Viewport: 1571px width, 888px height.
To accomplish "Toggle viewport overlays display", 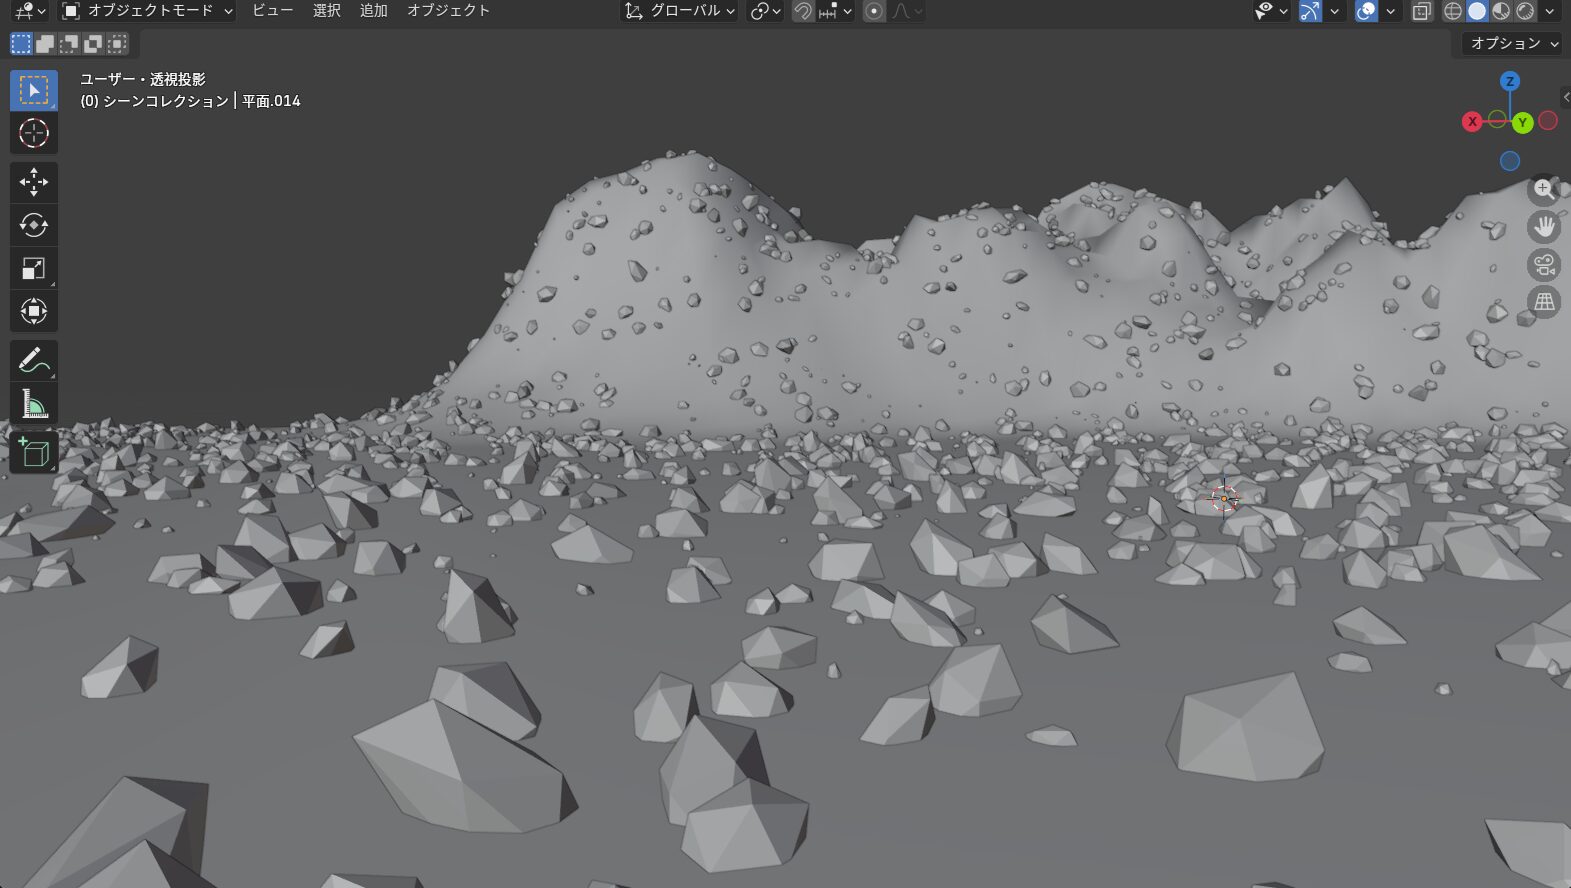I will (x=1366, y=11).
